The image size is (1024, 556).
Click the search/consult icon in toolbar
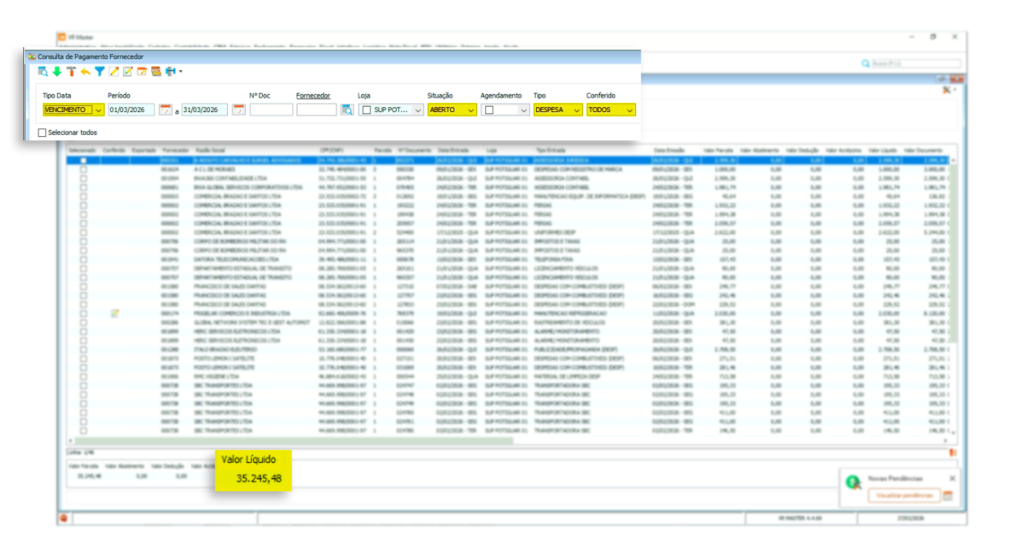click(x=43, y=72)
